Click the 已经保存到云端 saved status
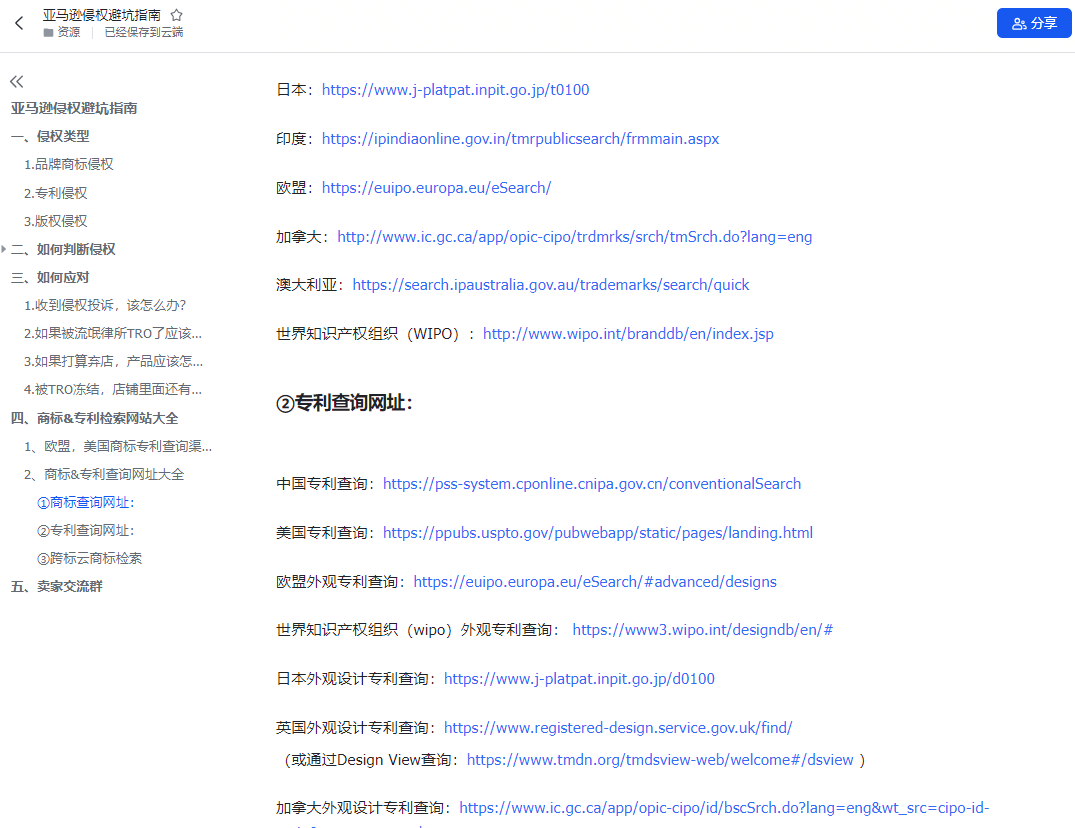 click(143, 32)
